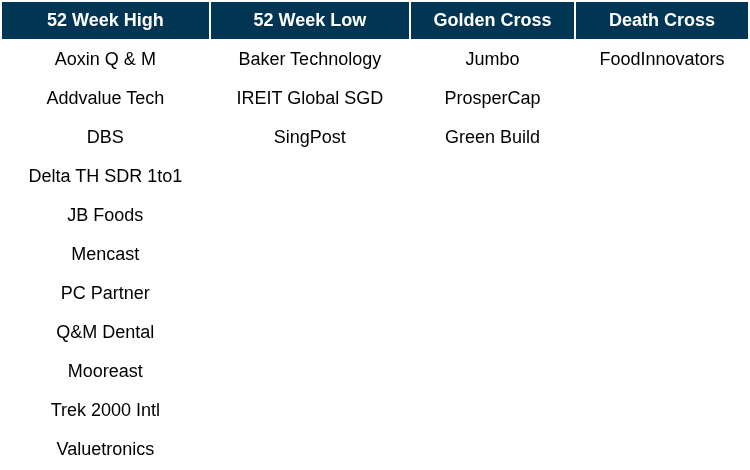This screenshot has width=750, height=470.
Task: Open PC Partner entry
Action: [105, 293]
